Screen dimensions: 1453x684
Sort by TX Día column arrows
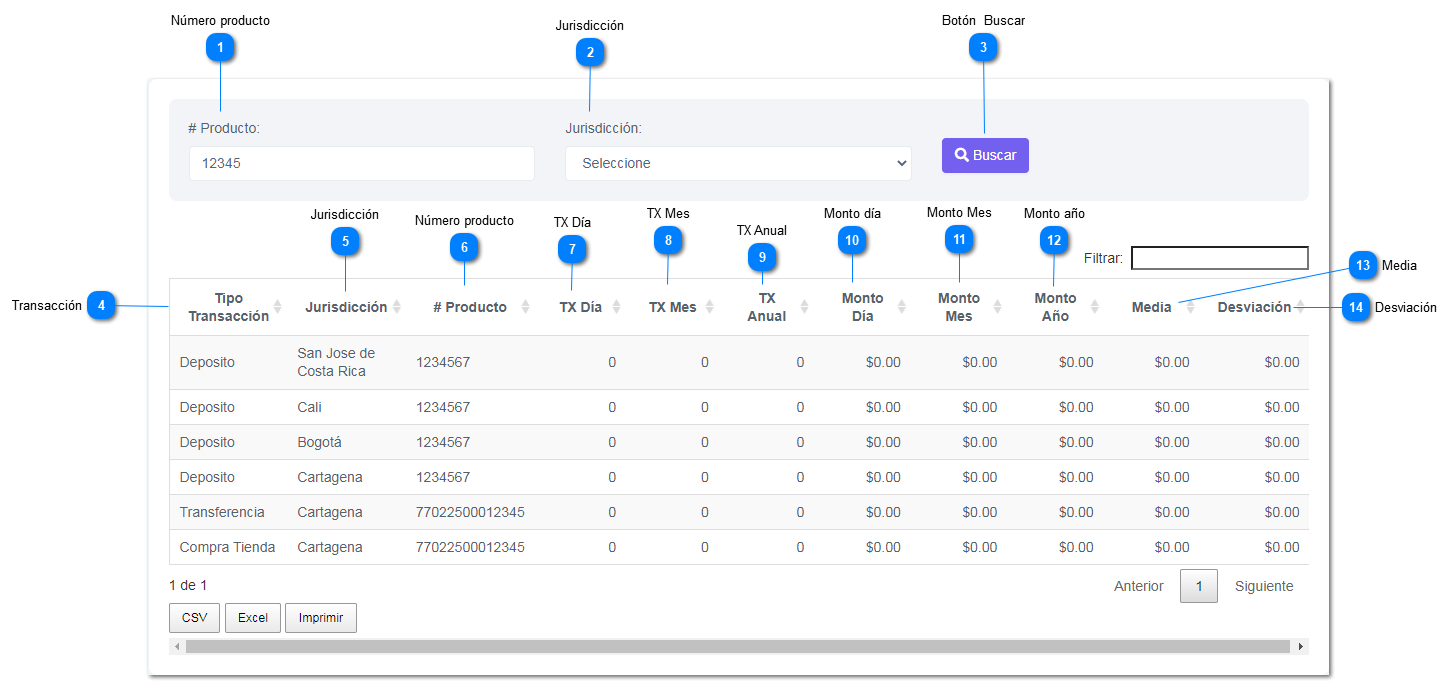click(x=617, y=307)
